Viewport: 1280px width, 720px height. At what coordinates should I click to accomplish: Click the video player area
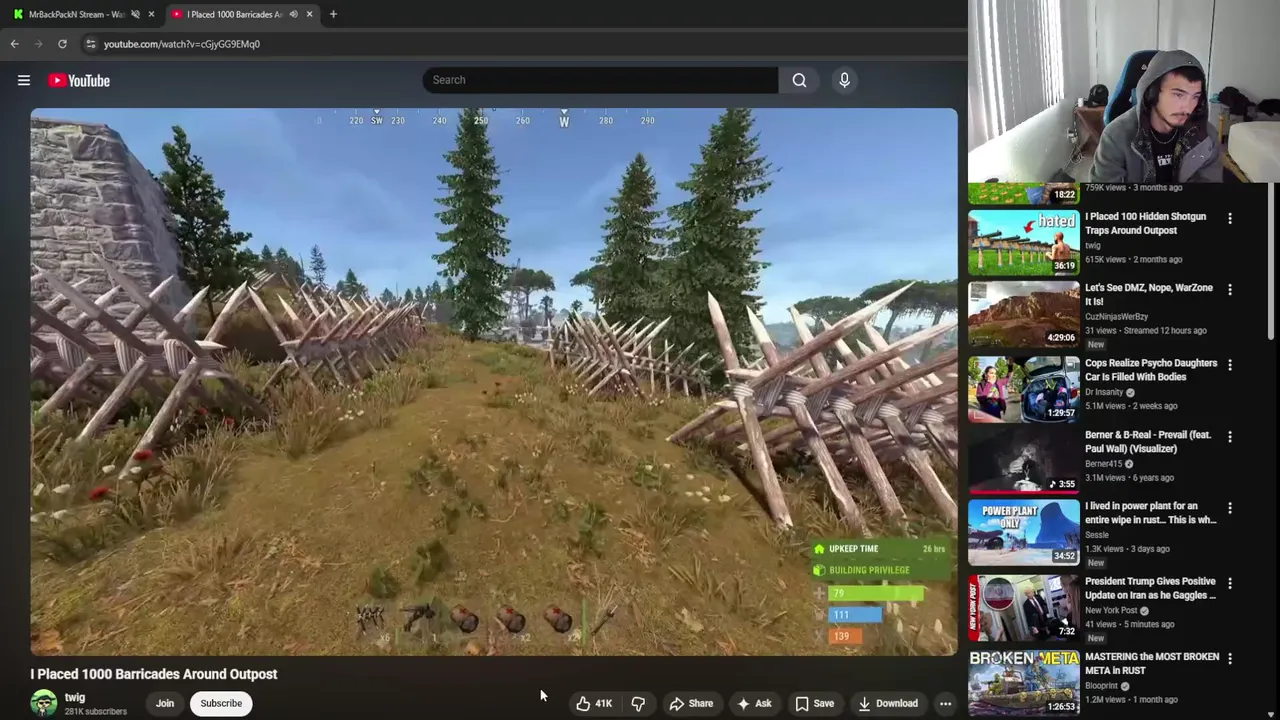point(494,381)
